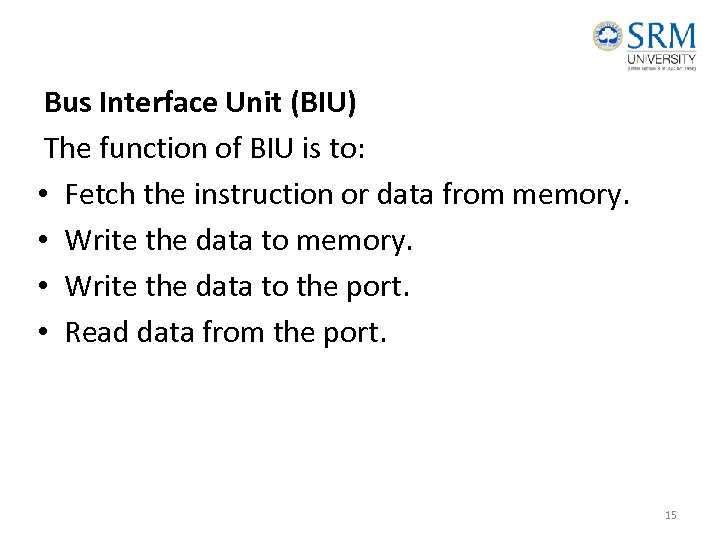This screenshot has width=720, height=540.
Task: Select the "Write the data to memory." line
Action: [x=239, y=240]
